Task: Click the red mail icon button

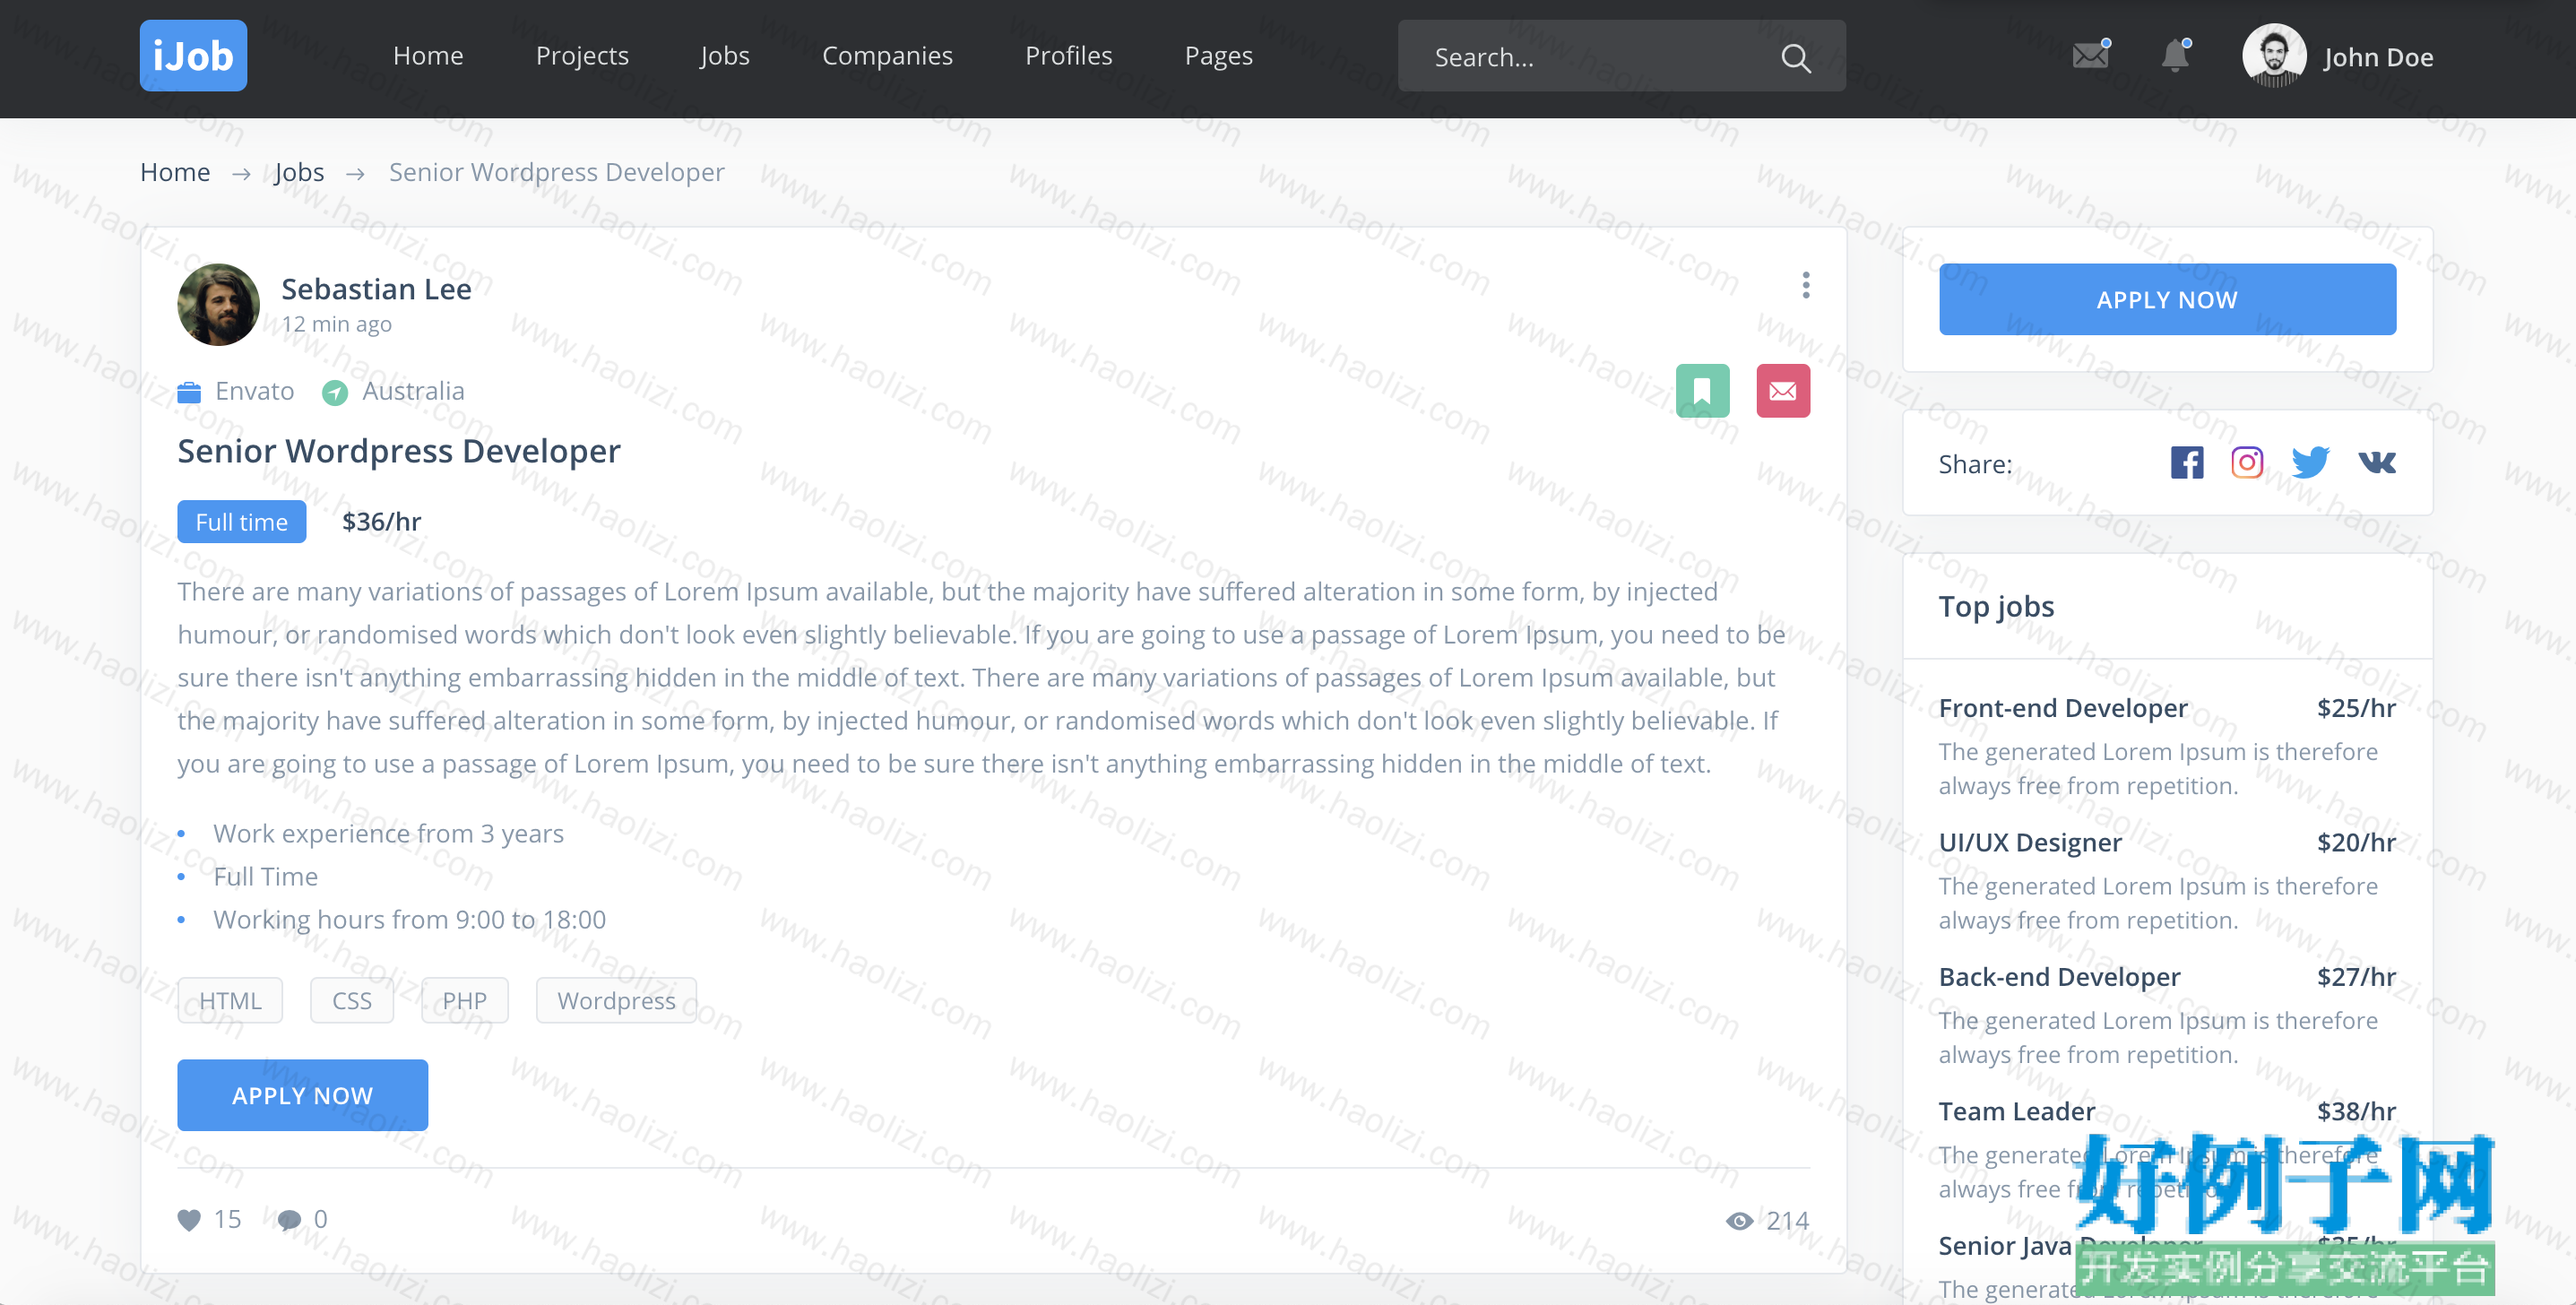Action: (x=1783, y=391)
